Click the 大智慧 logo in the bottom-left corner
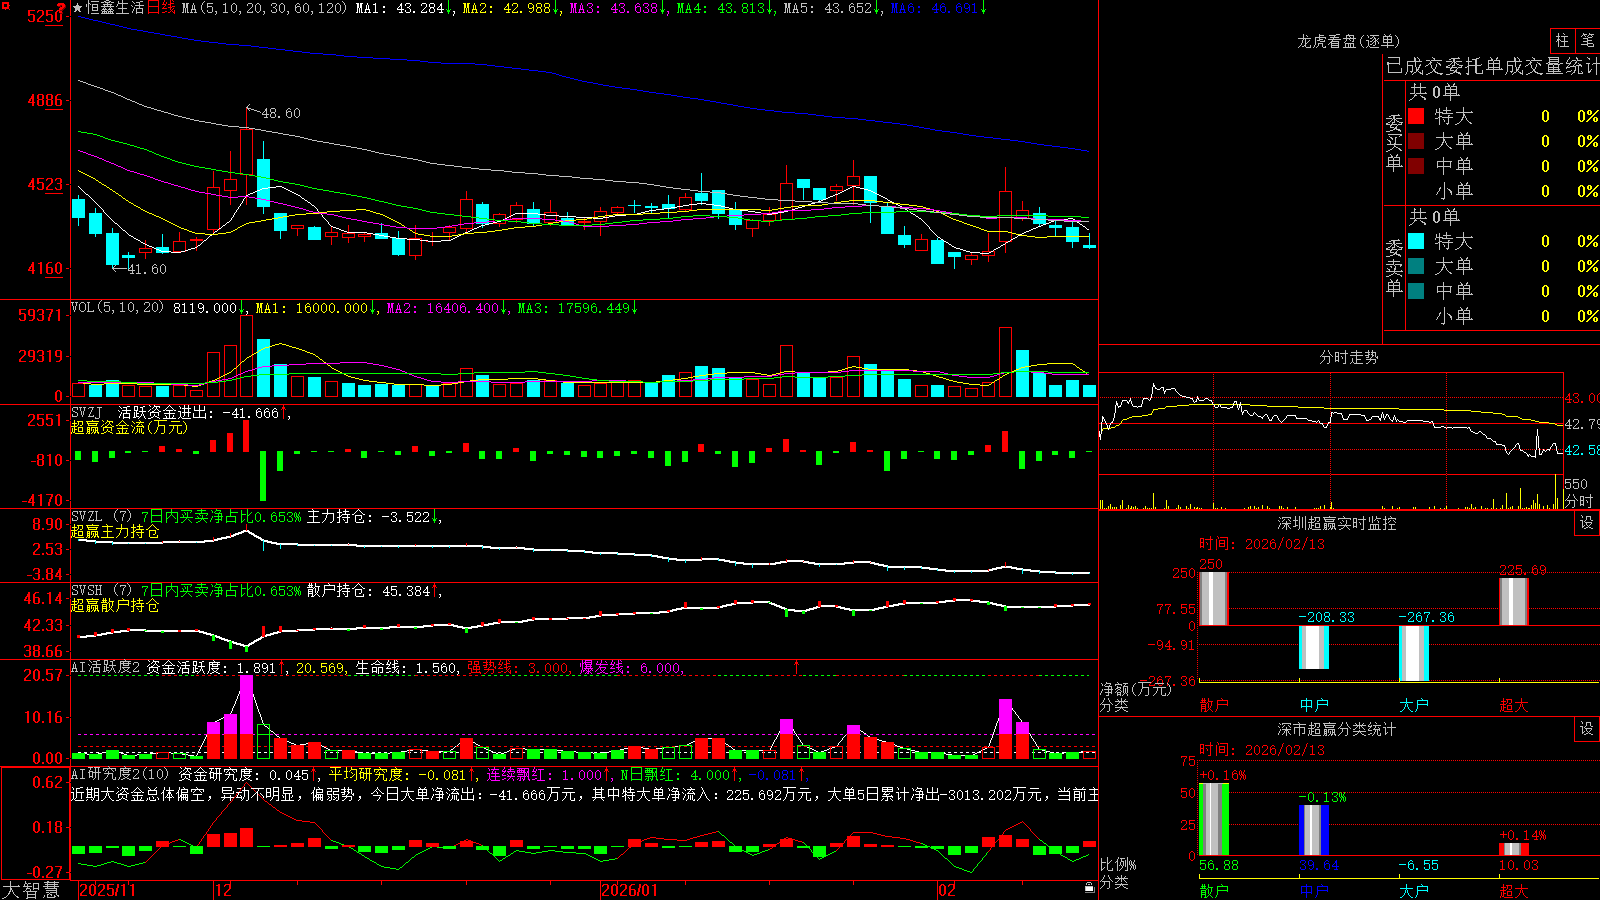 31,890
